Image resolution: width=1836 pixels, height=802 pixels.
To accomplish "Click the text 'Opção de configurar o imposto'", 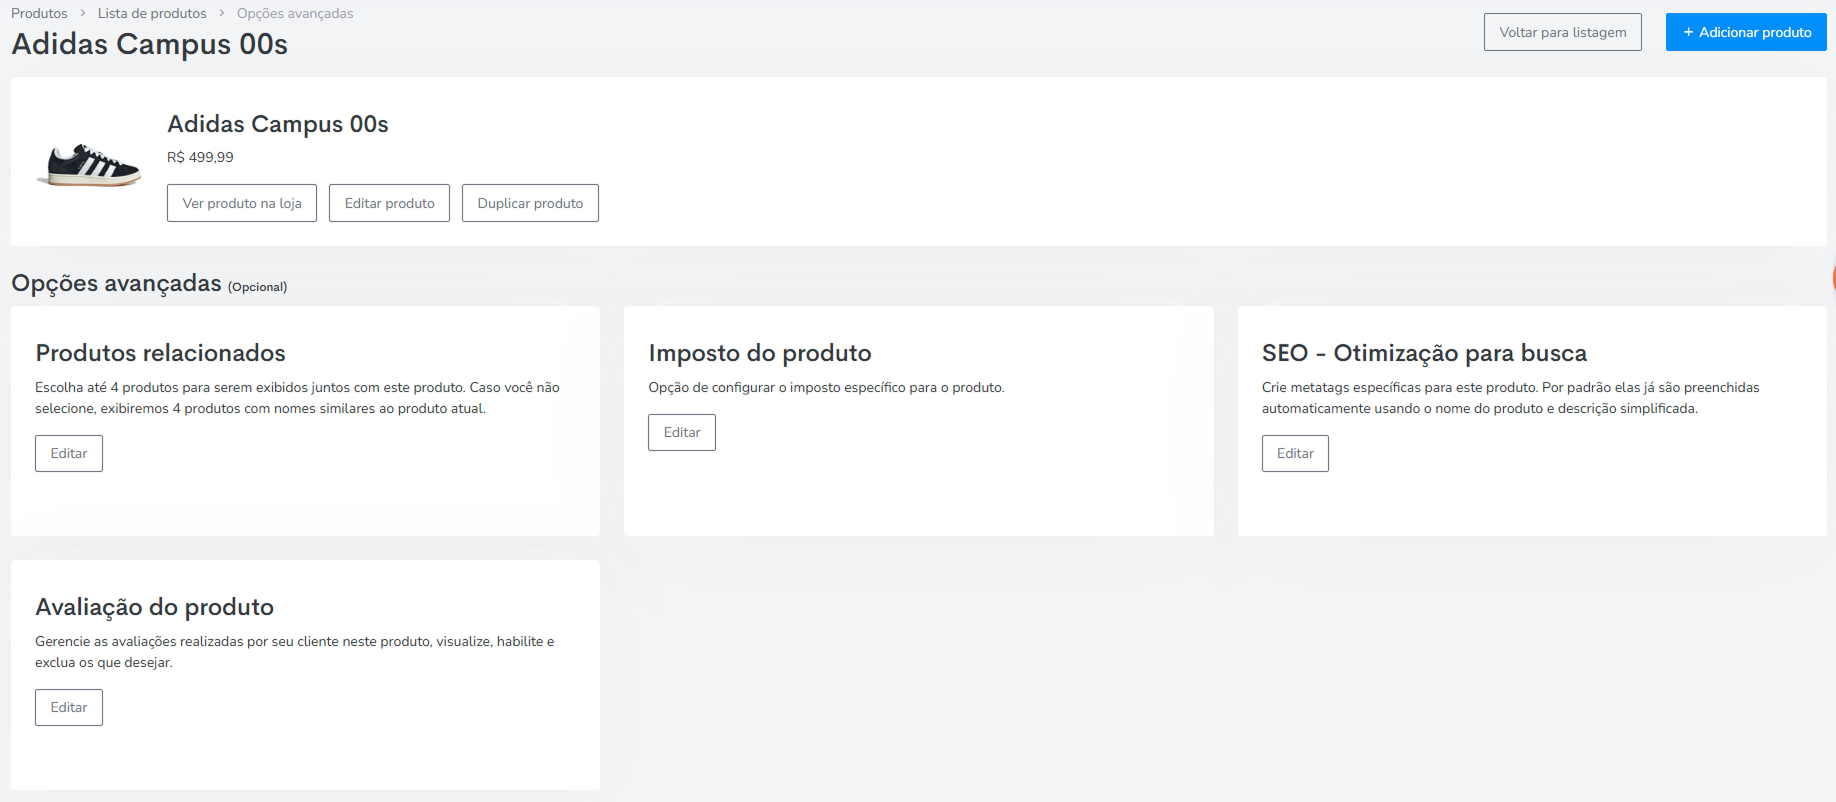I will [x=826, y=387].
